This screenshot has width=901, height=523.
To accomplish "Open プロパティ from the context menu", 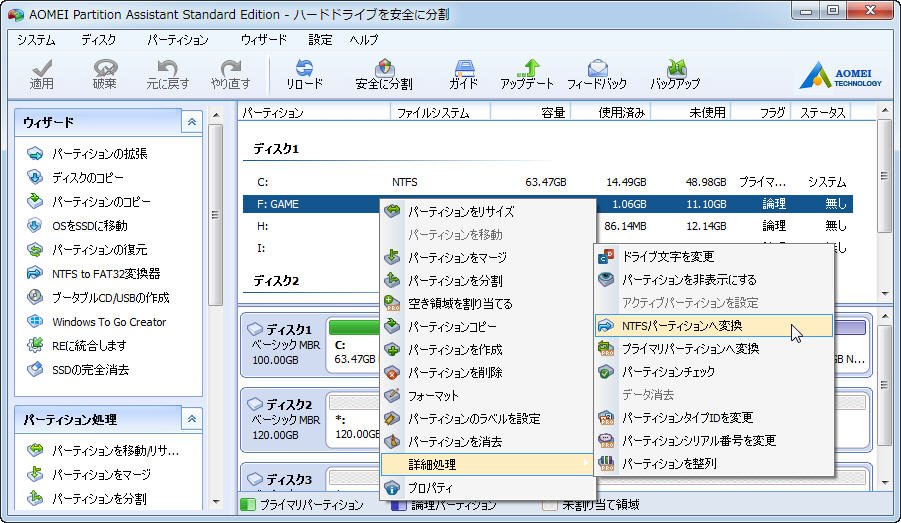I will click(488, 487).
